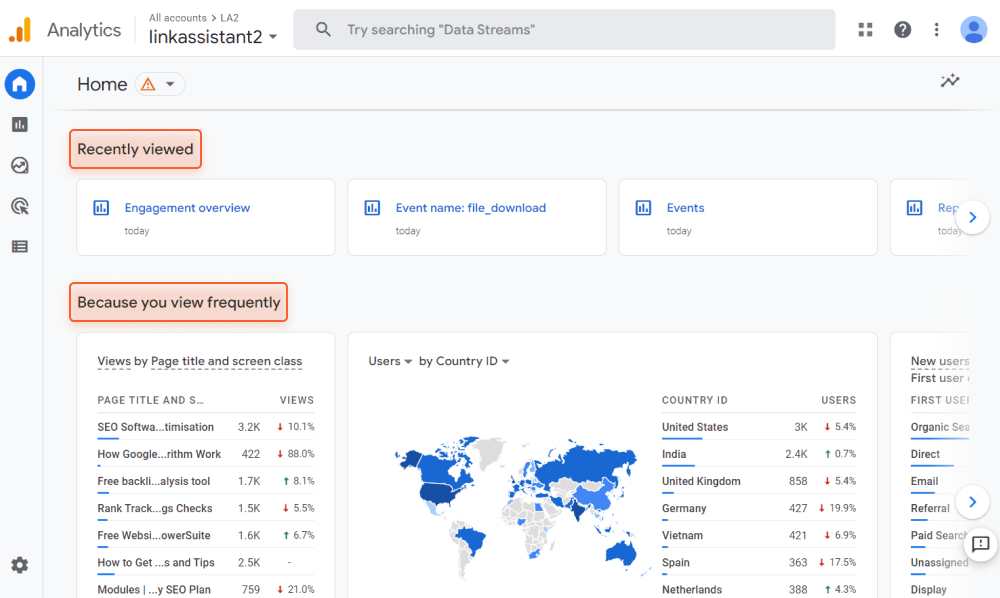Image resolution: width=1000 pixels, height=598 pixels.
Task: Open the Insights sparkline icon
Action: (x=950, y=80)
